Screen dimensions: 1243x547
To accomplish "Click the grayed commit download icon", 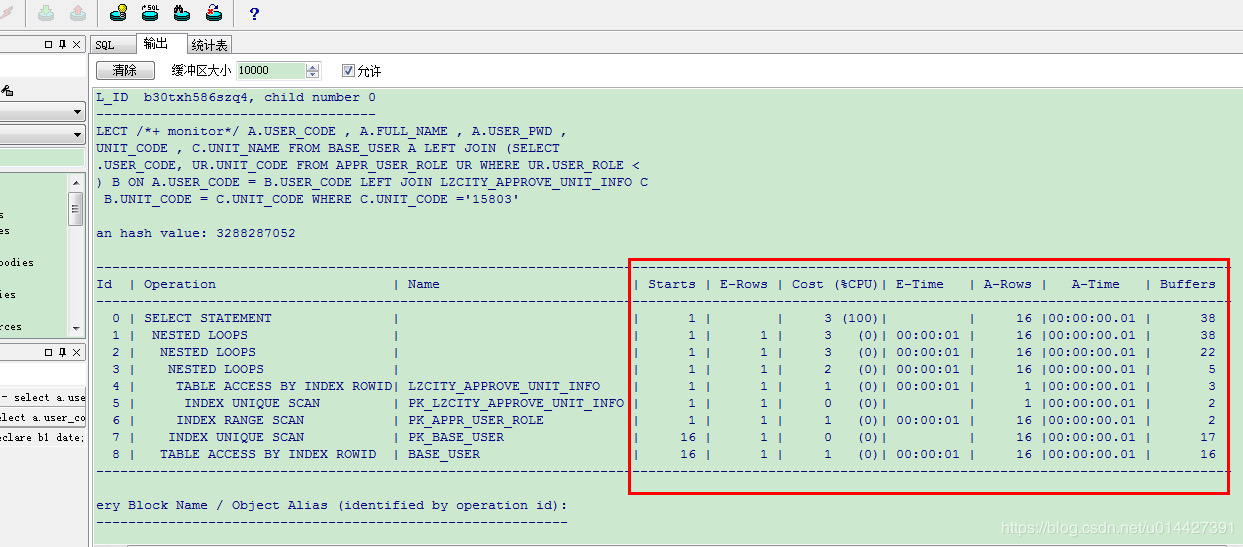I will pyautogui.click(x=46, y=13).
